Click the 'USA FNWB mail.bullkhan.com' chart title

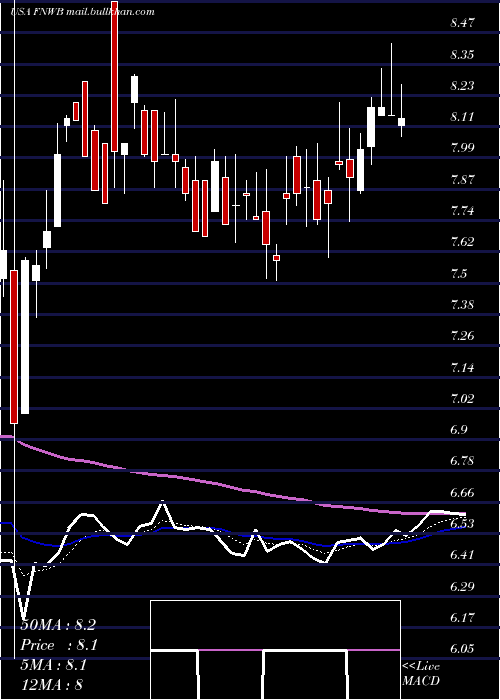pos(83,12)
